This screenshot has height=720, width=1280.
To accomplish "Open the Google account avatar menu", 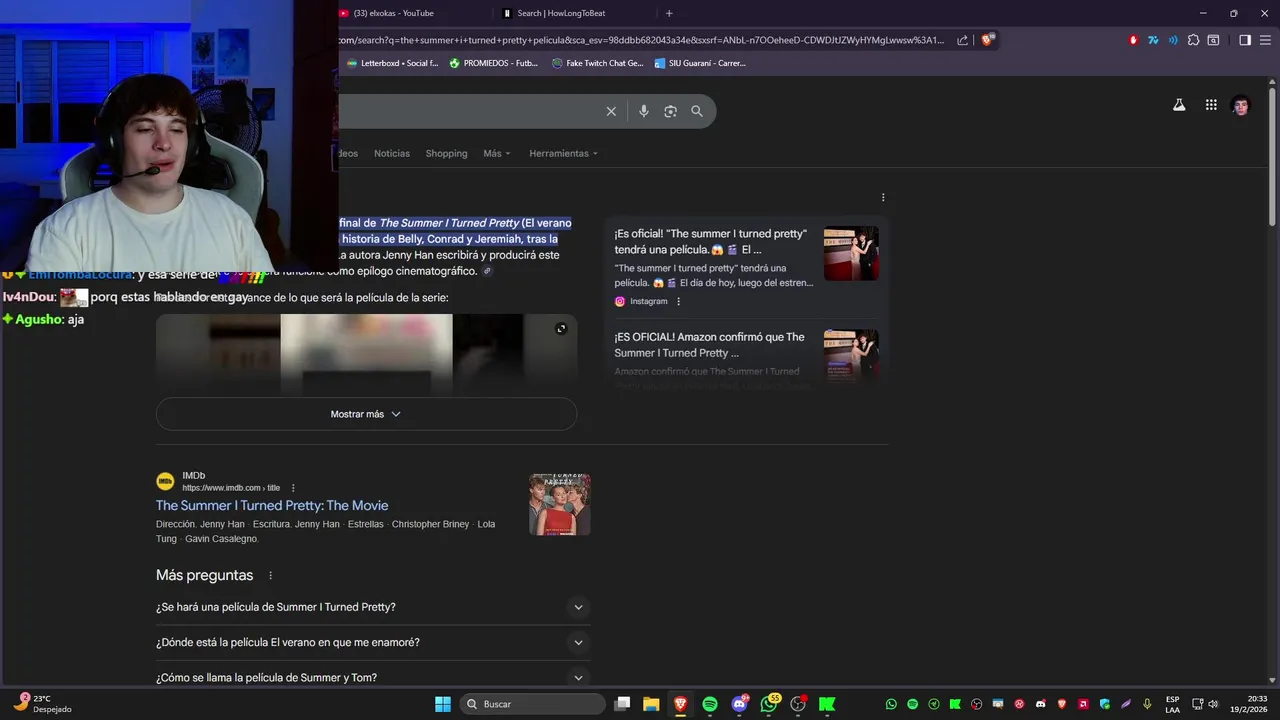I will coord(1241,106).
